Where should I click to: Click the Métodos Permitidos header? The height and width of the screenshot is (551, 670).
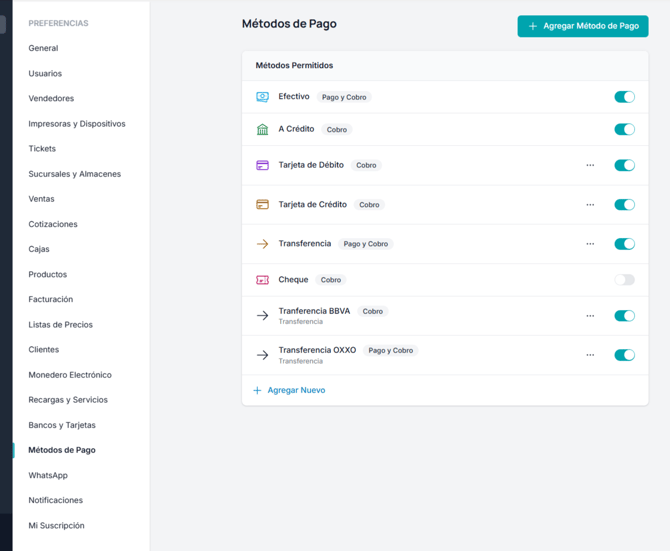coord(294,65)
